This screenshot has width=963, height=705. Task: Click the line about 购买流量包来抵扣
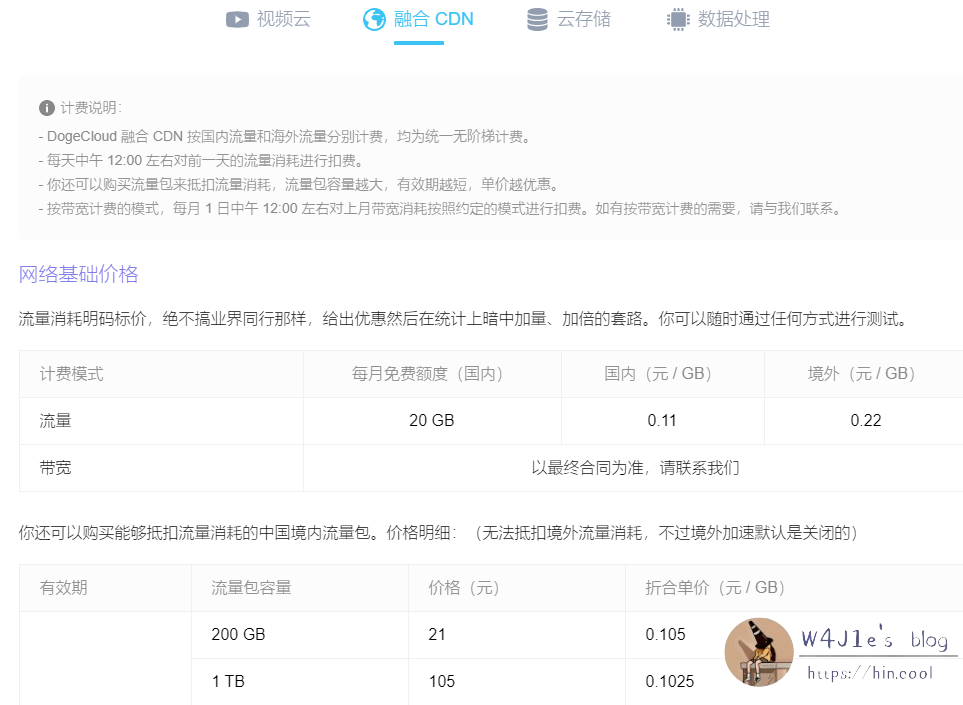[300, 185]
